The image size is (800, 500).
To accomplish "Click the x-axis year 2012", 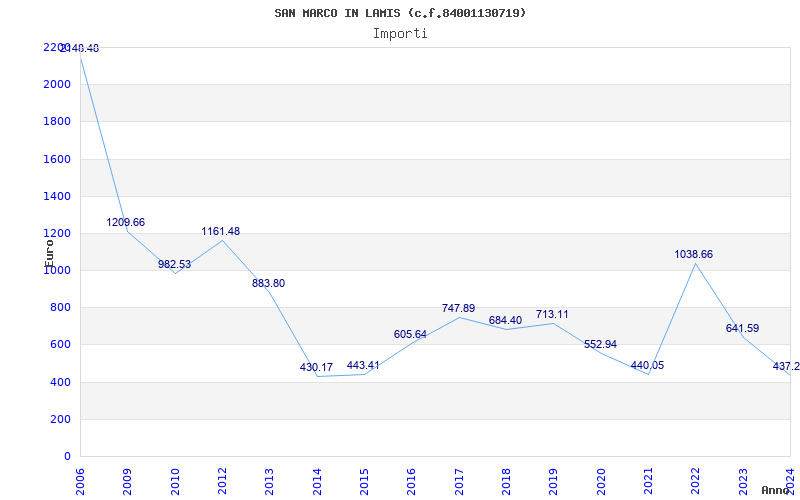I will [x=222, y=482].
